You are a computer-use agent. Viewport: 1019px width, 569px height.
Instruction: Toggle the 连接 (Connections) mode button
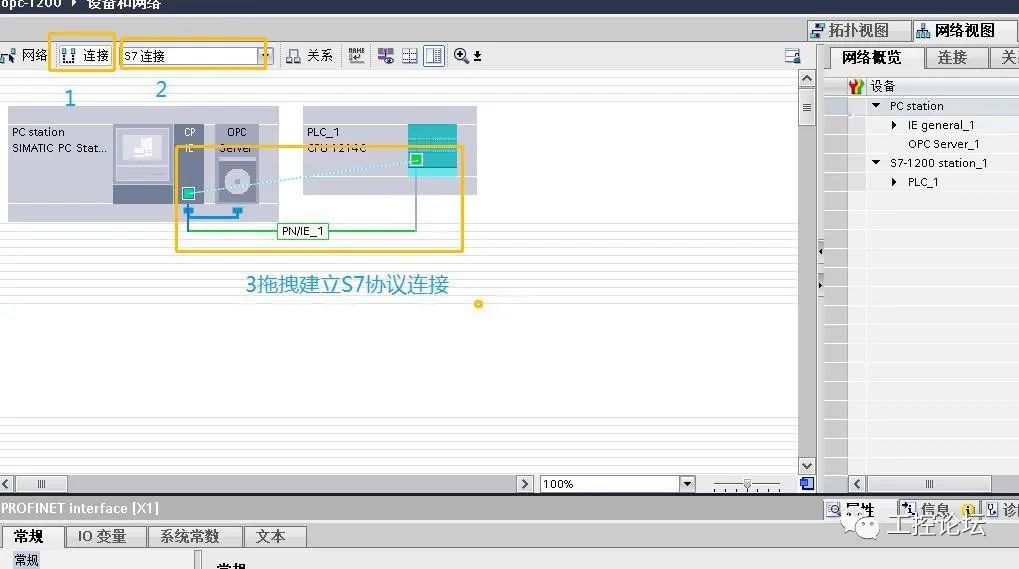[85, 56]
